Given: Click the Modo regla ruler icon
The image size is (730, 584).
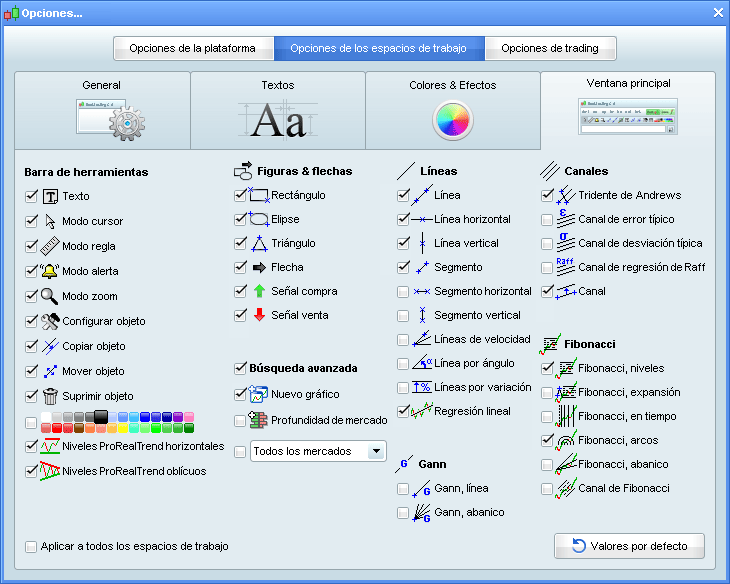Looking at the screenshot, I should [50, 246].
